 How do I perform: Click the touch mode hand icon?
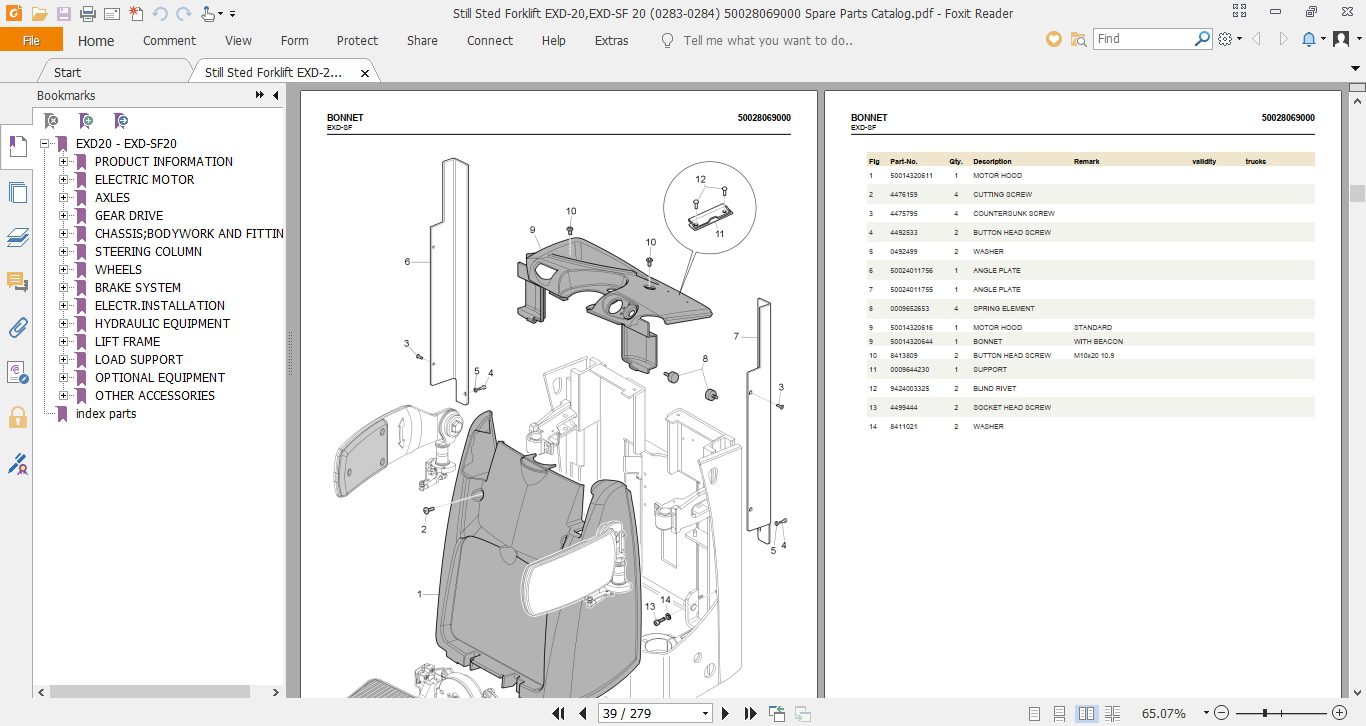point(207,14)
